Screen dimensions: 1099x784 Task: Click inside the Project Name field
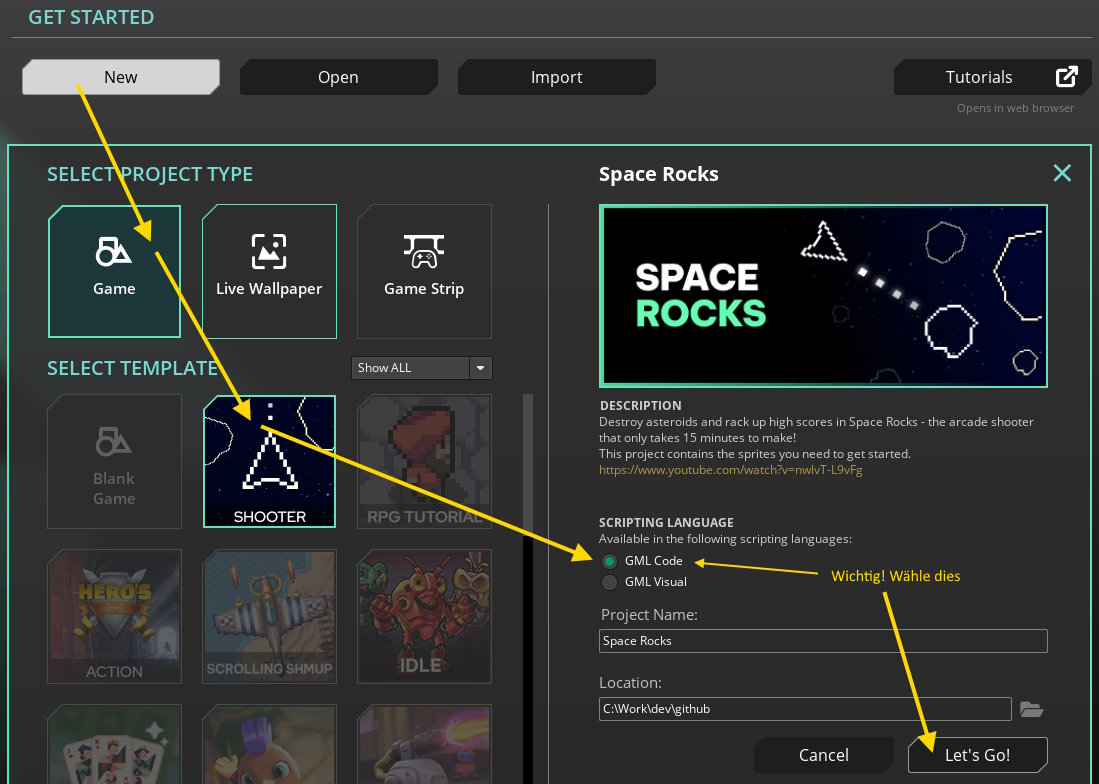pyautogui.click(x=822, y=640)
